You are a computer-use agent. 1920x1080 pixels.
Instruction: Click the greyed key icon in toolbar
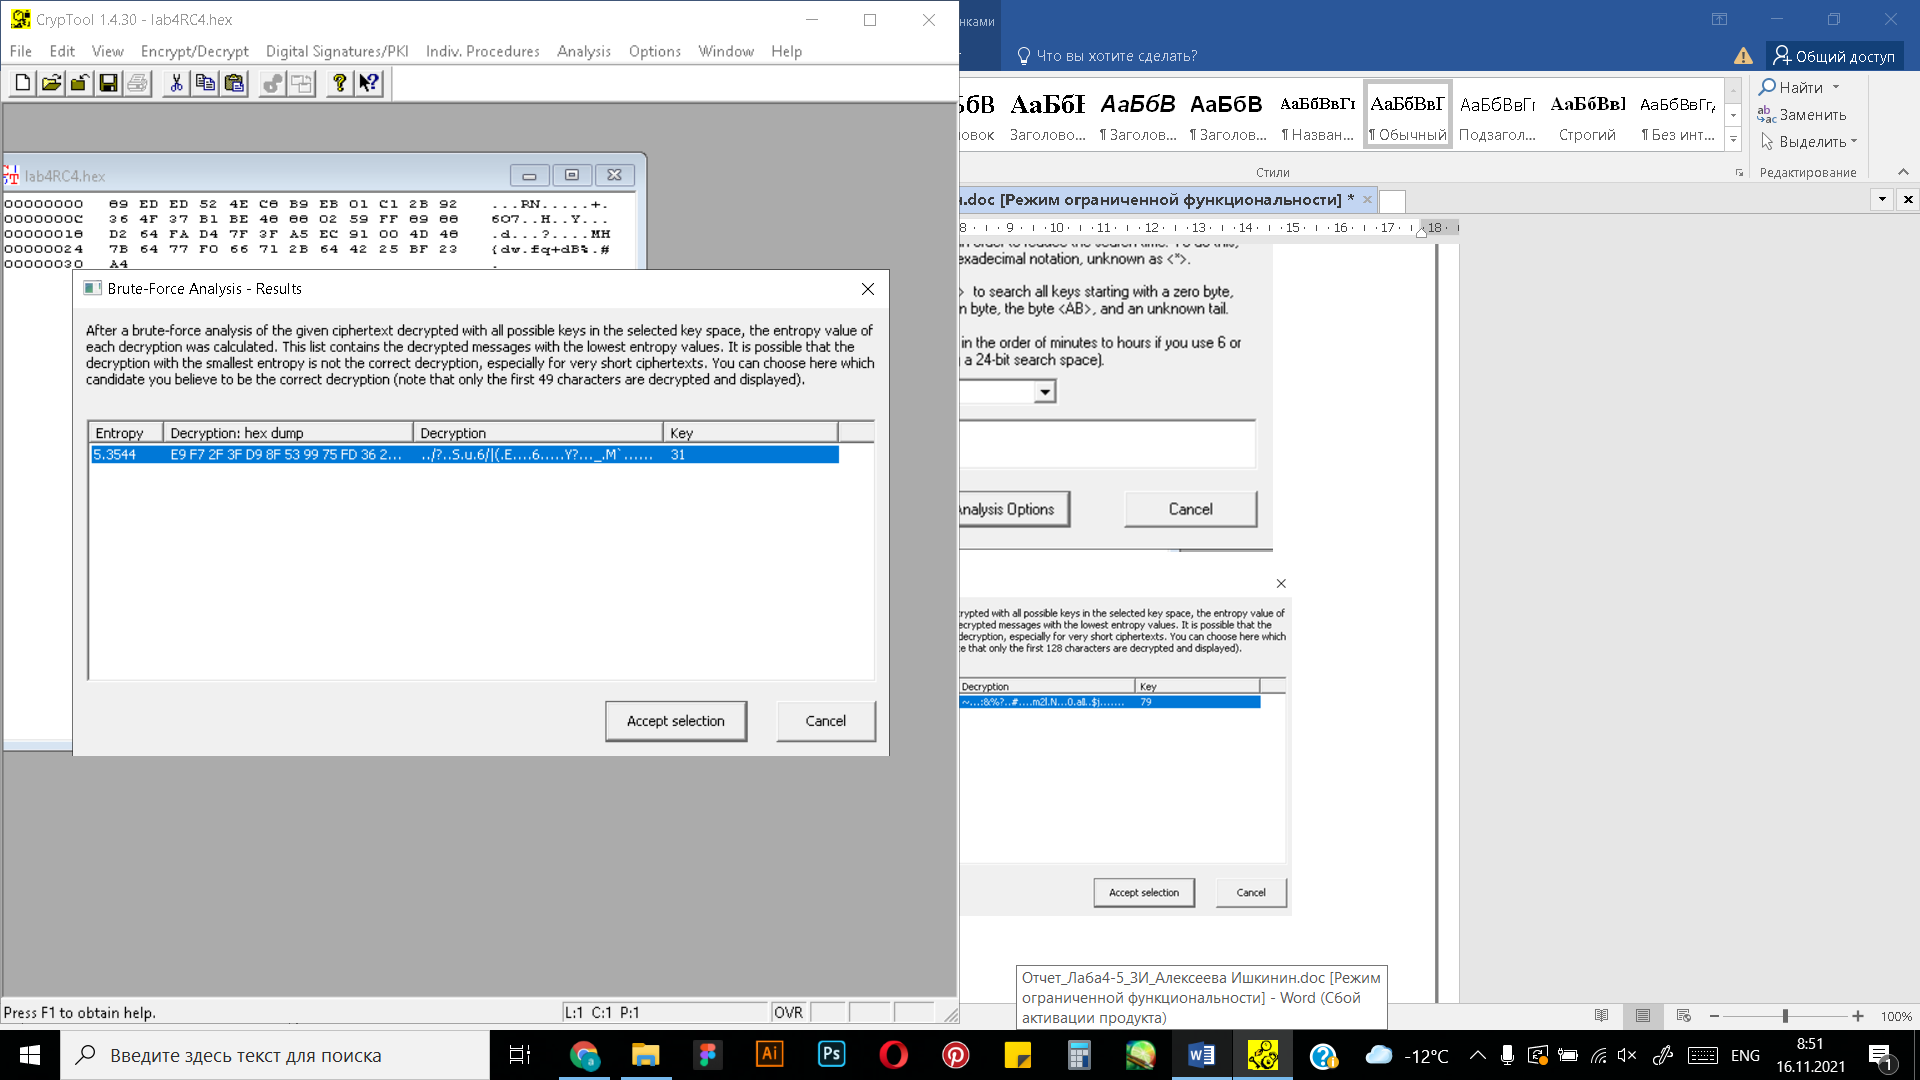272,83
